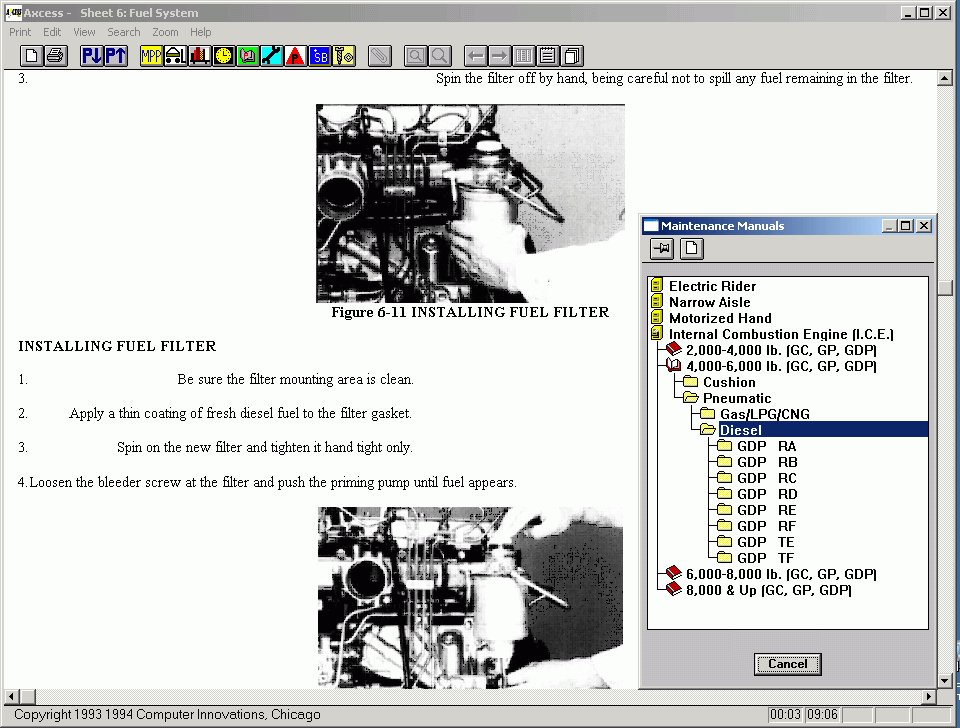Click the vertical scrollbar thumb

pyautogui.click(x=945, y=288)
